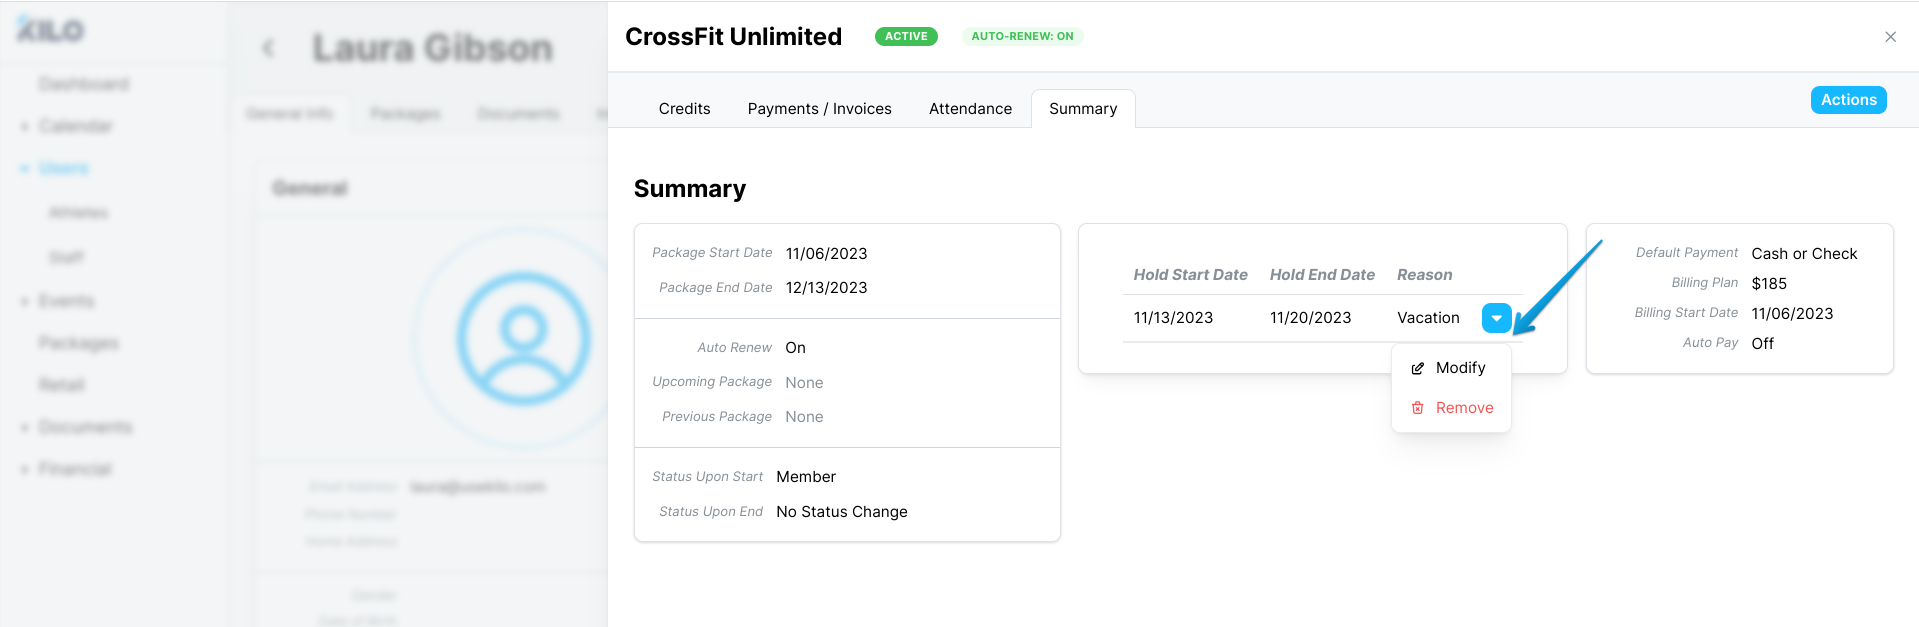The image size is (1919, 627).
Task: Click Laura Gibson's profile avatar
Action: (523, 338)
